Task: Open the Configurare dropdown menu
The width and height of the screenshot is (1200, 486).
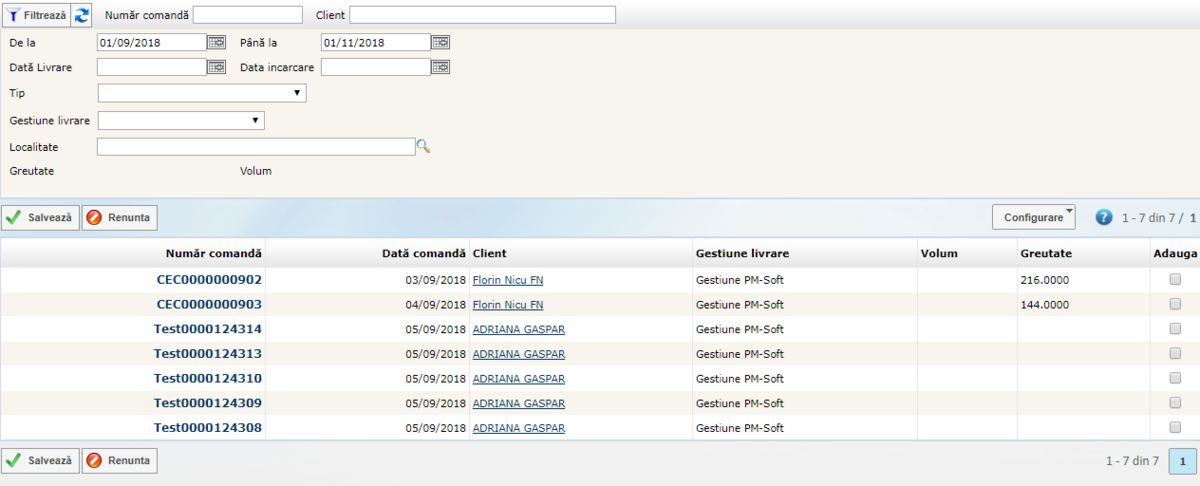Action: 1033,217
